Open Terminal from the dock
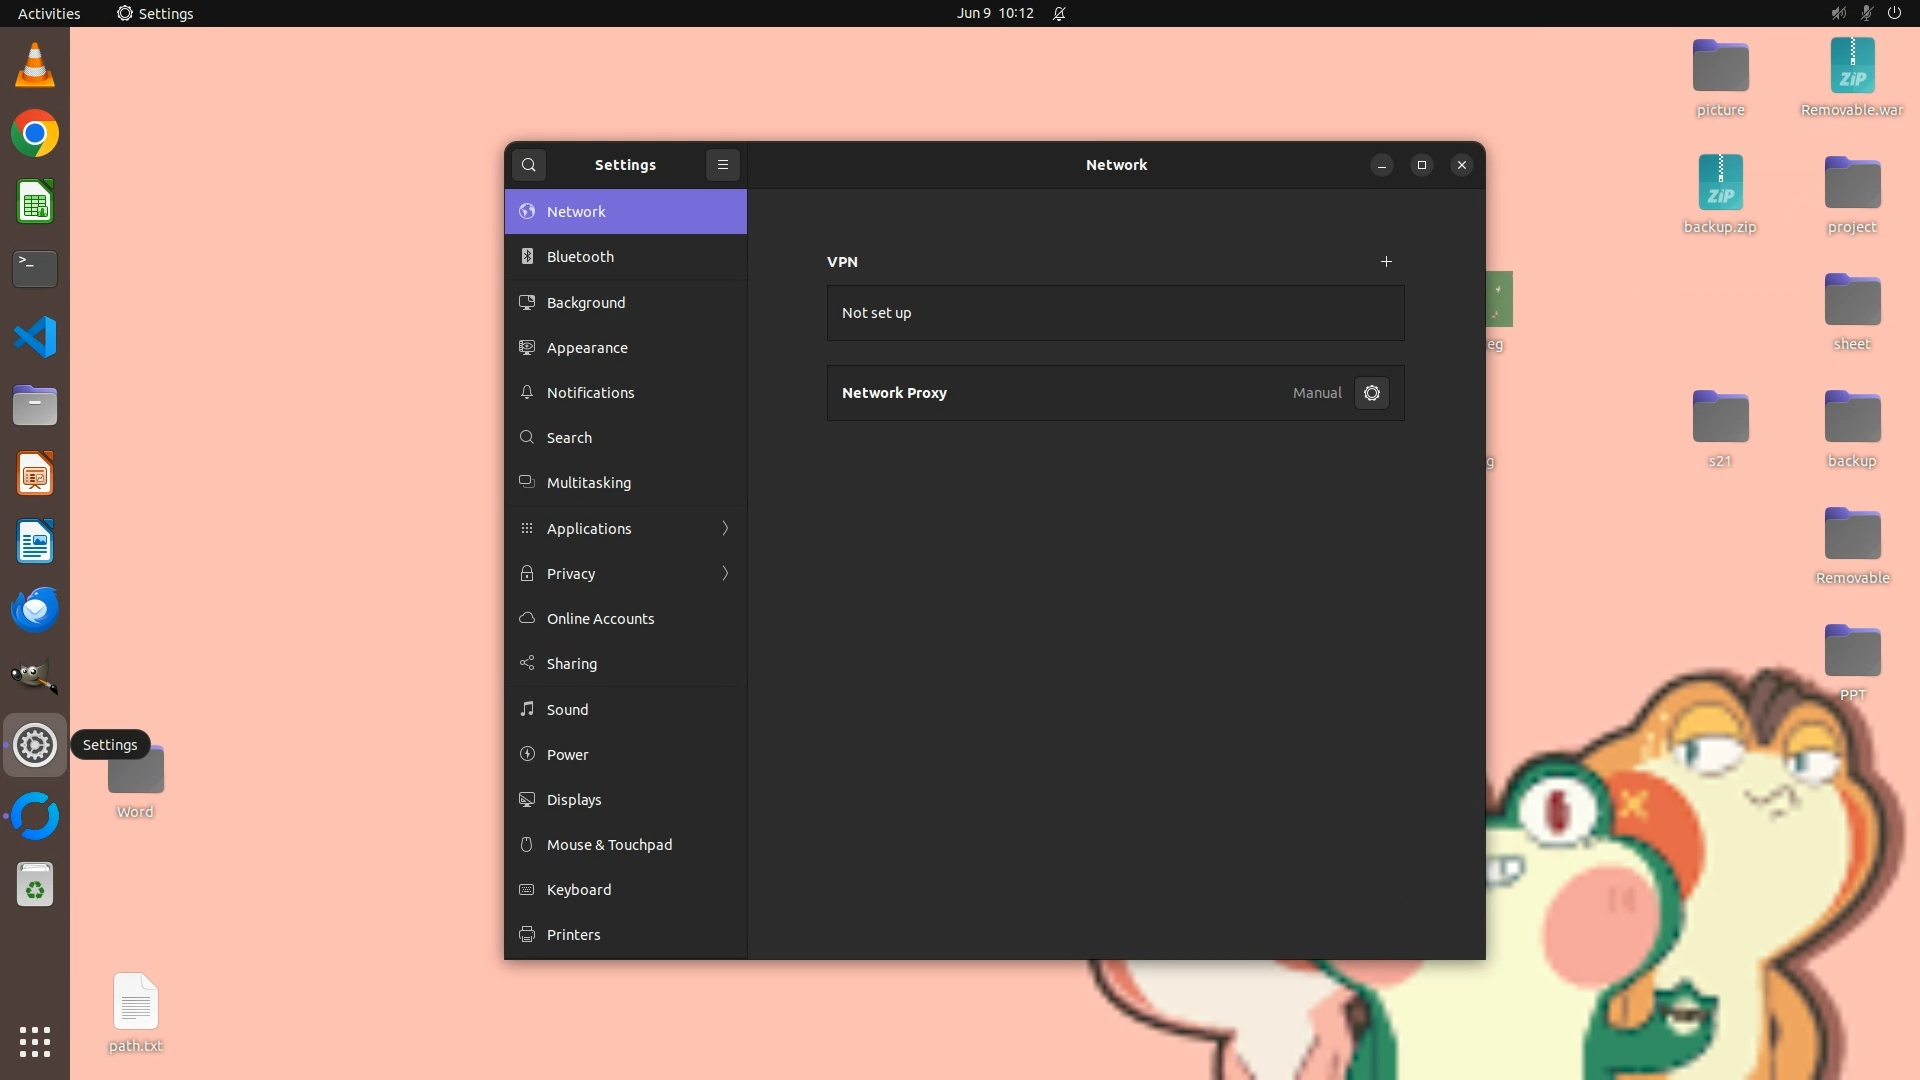Image resolution: width=1920 pixels, height=1080 pixels. pos(35,269)
